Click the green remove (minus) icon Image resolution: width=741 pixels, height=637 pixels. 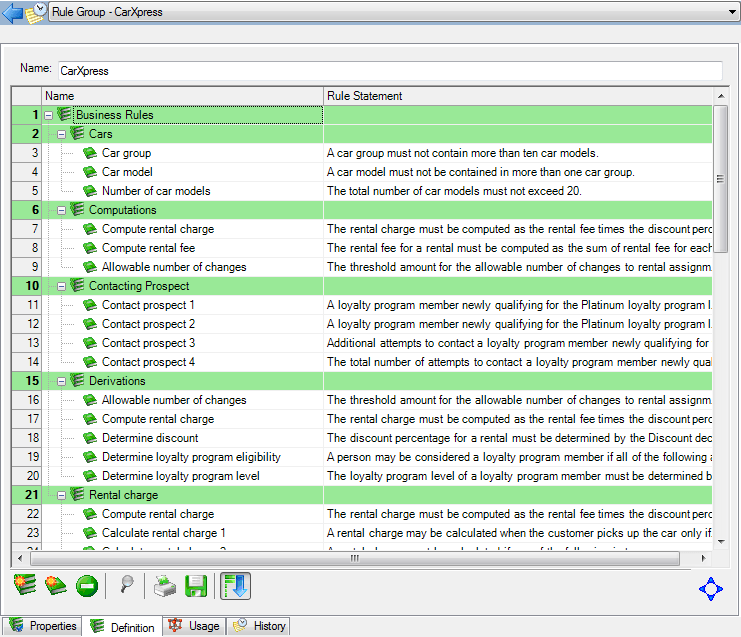click(x=85, y=586)
